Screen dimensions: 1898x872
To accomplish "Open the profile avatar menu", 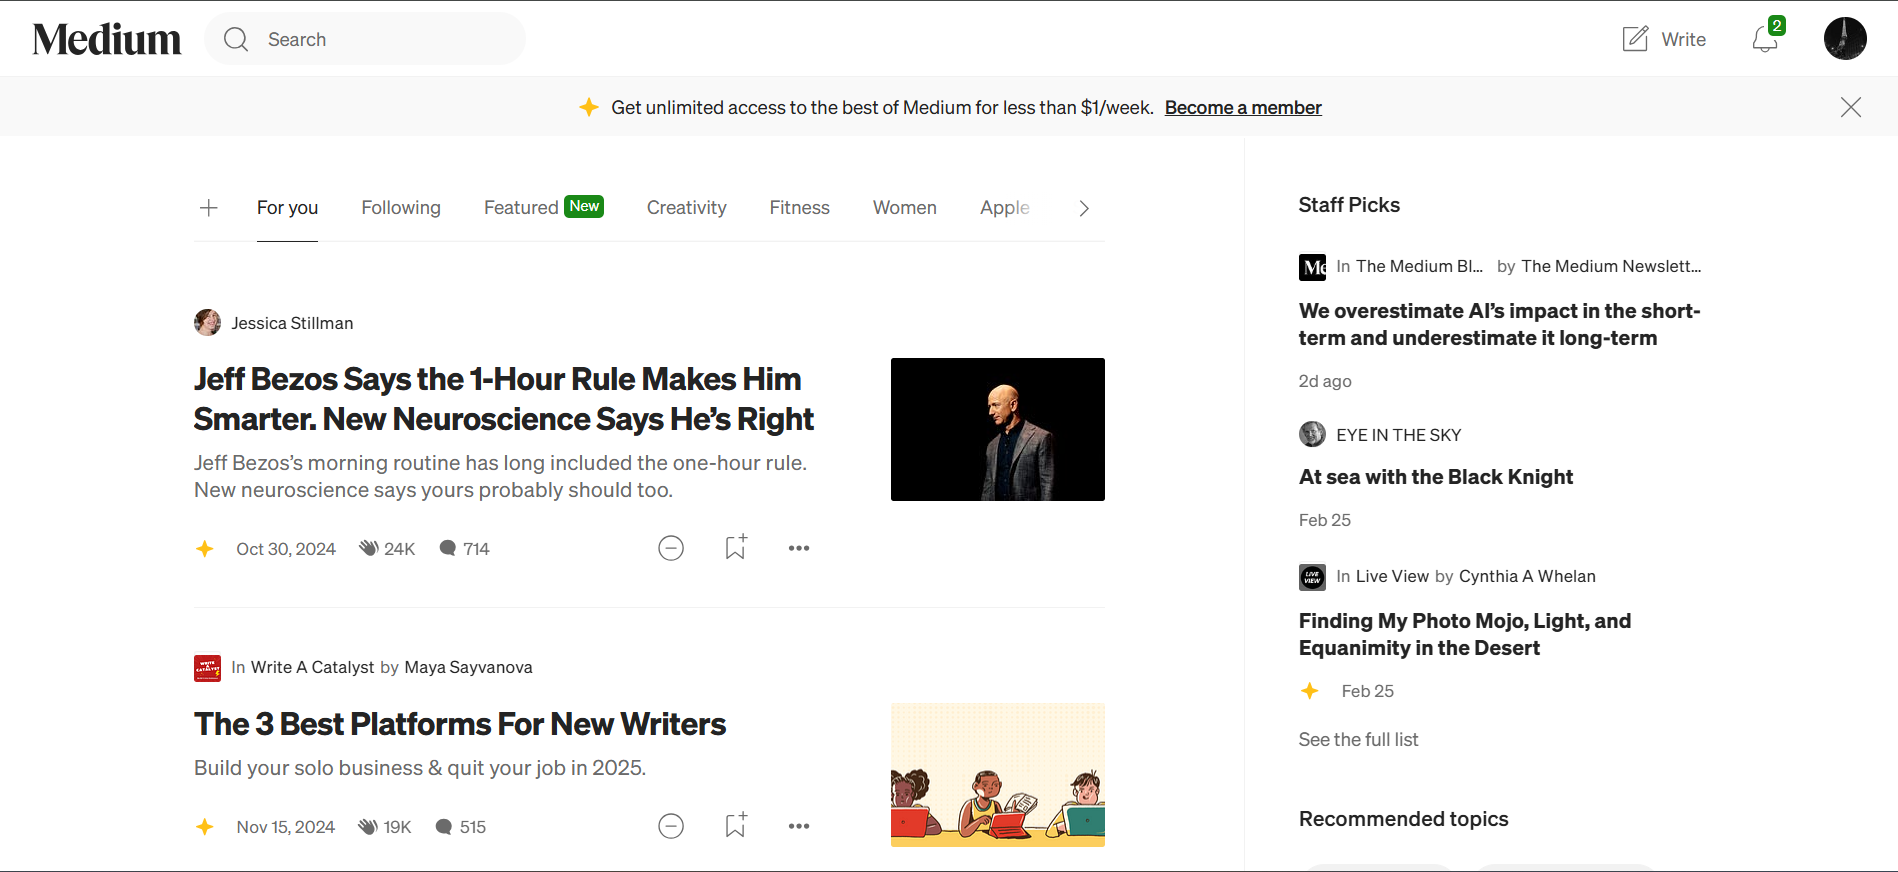I will point(1845,39).
